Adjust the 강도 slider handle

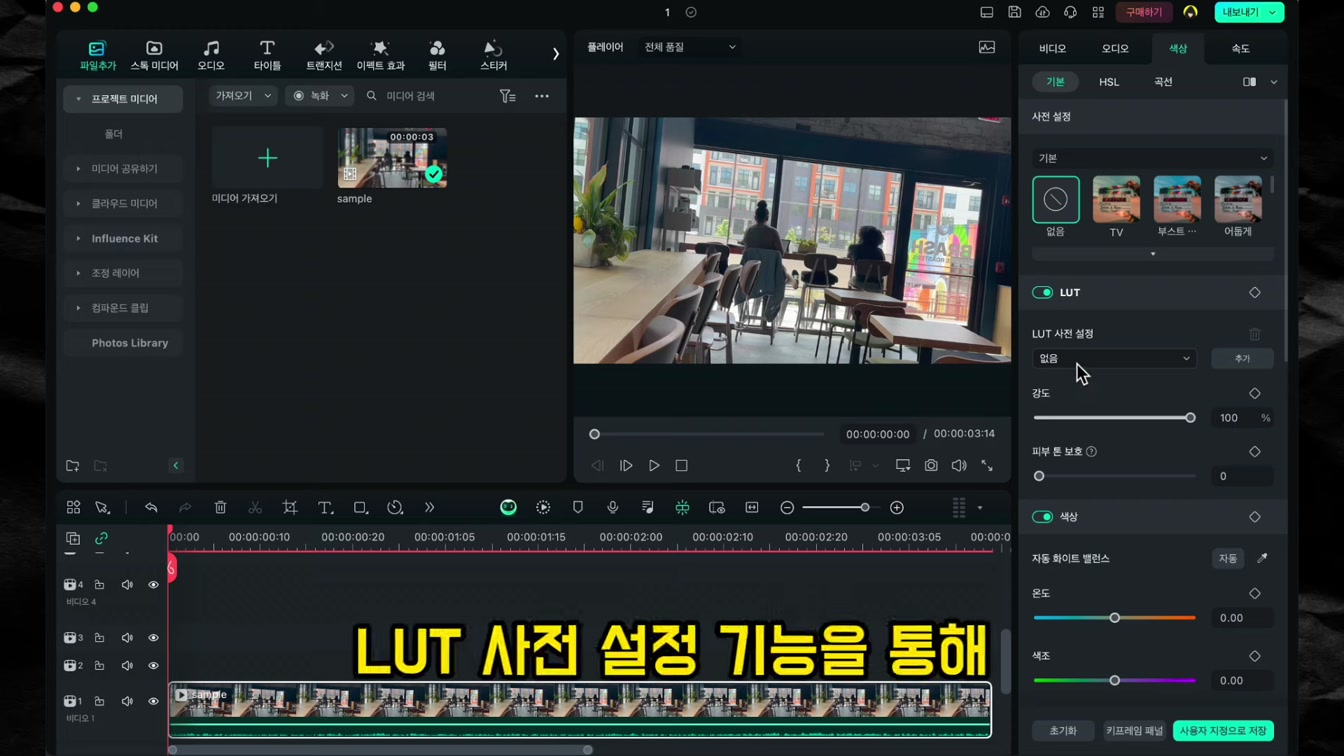(x=1190, y=418)
